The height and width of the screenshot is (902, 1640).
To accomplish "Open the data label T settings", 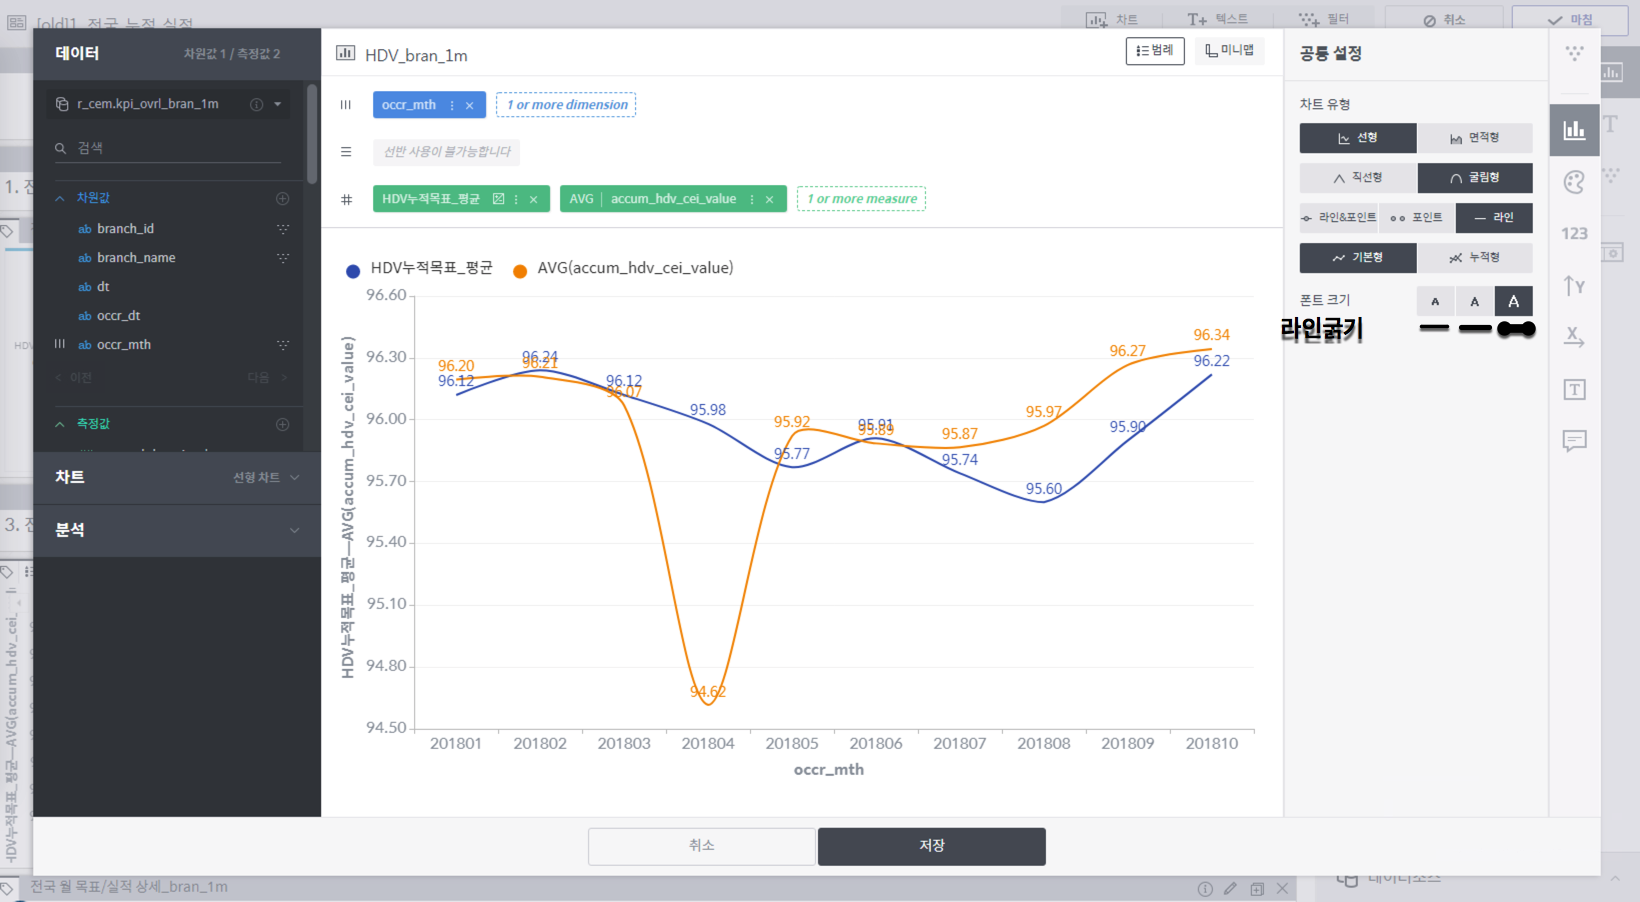I will point(1574,389).
